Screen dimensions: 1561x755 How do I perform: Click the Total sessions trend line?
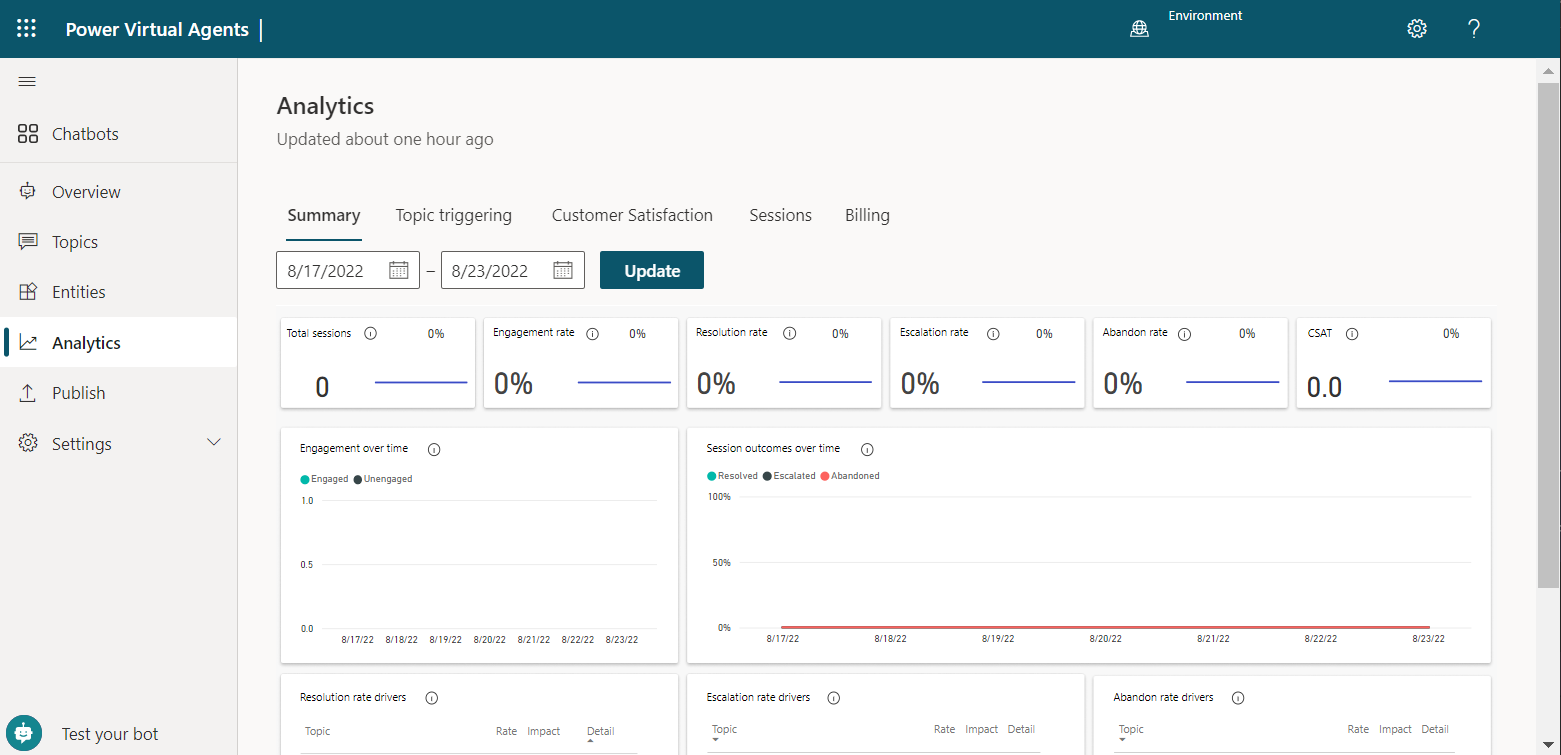[x=421, y=382]
